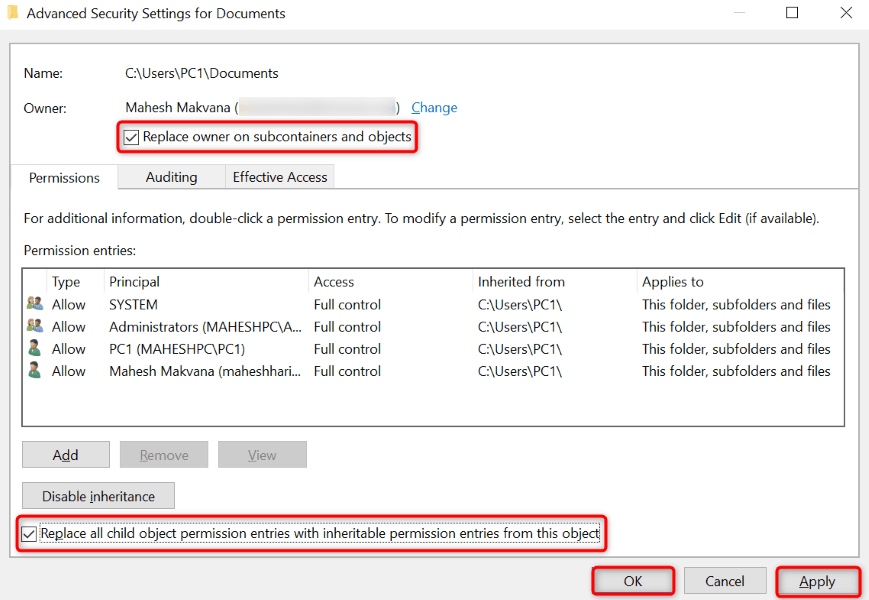869x600 pixels.
Task: Cancel the security settings dialog
Action: point(725,581)
